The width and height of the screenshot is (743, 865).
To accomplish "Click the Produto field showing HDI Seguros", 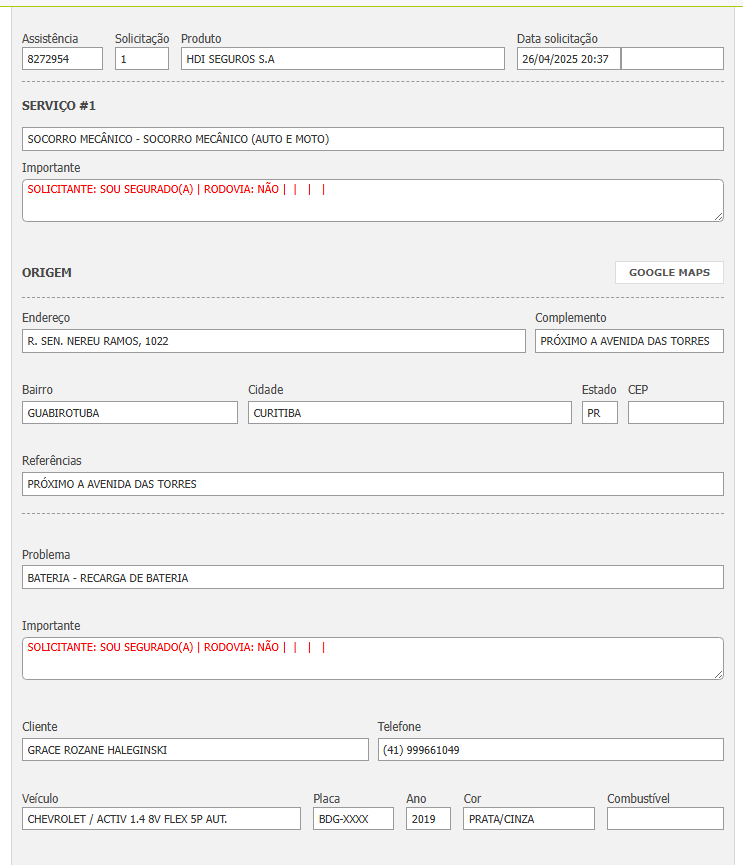I will tap(343, 59).
